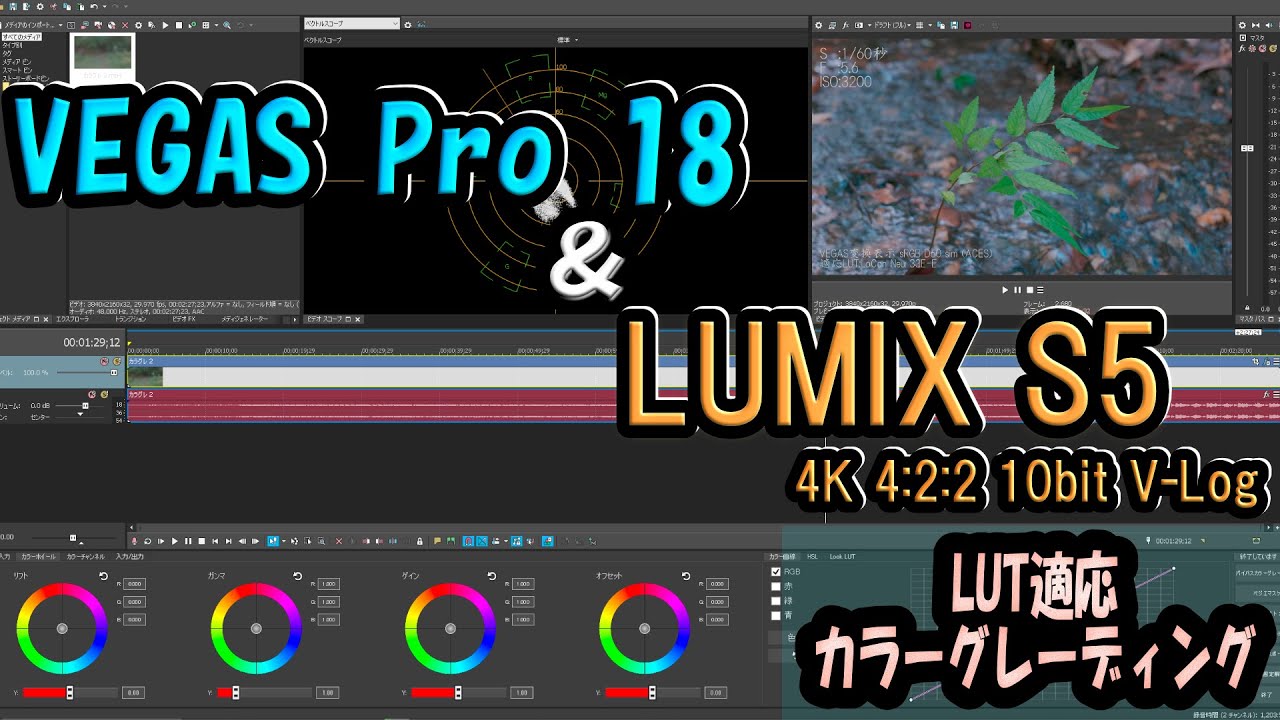Toggle split screen view in preview

(859, 25)
